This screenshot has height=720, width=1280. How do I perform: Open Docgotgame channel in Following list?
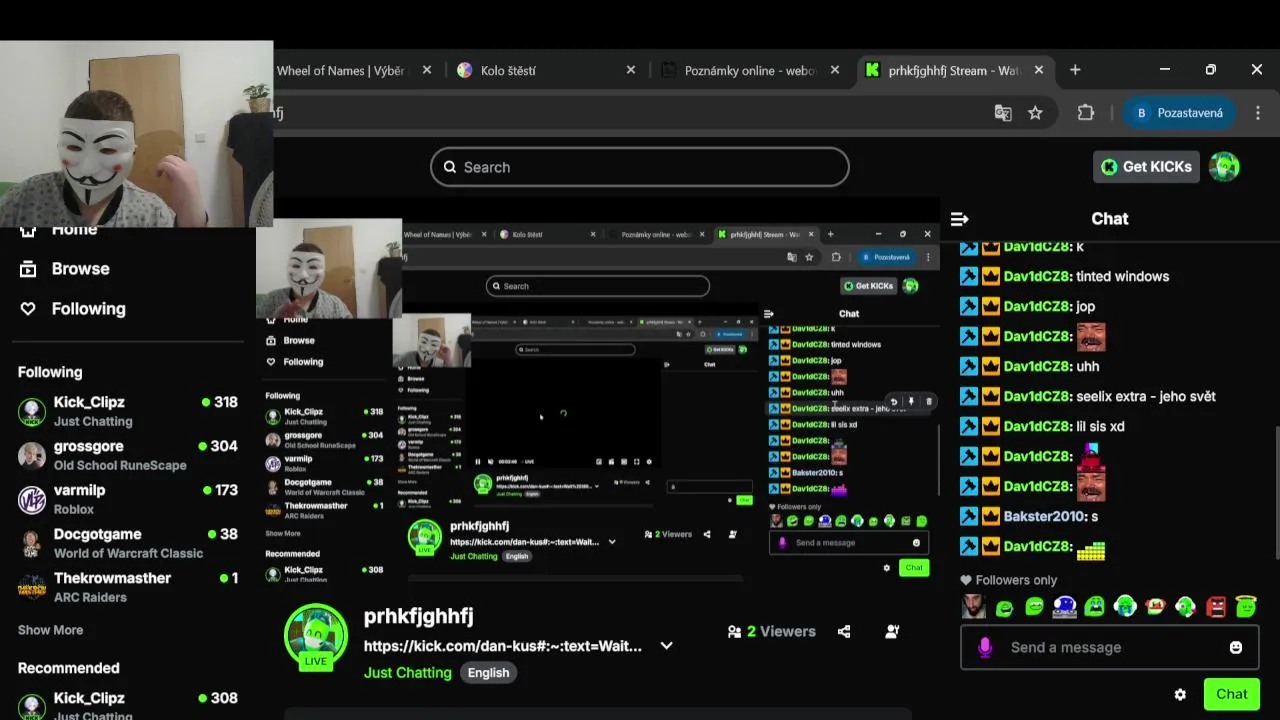pos(128,543)
